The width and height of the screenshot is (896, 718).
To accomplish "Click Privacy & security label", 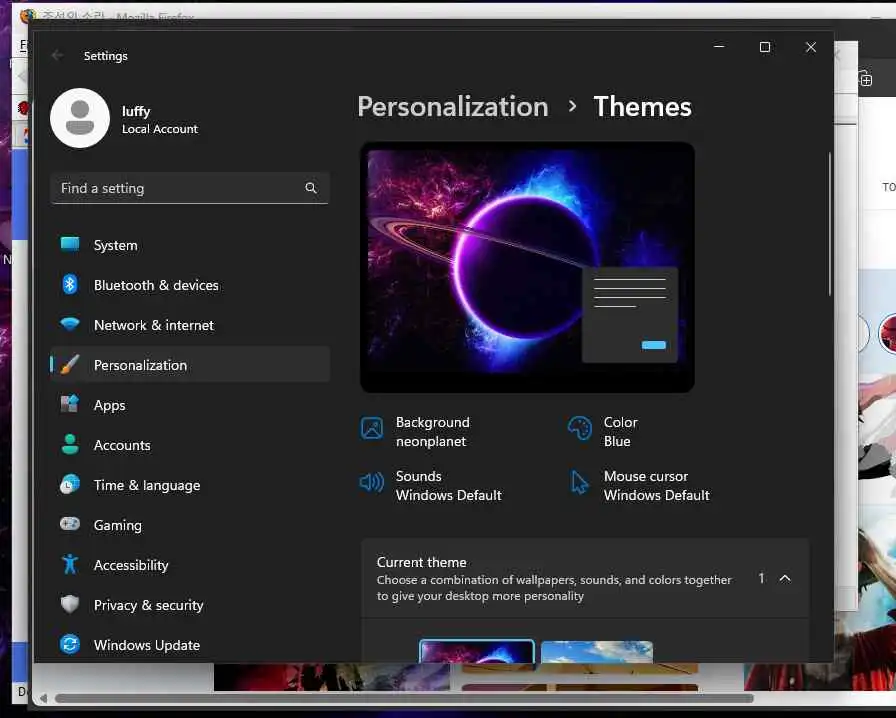I will coord(149,605).
